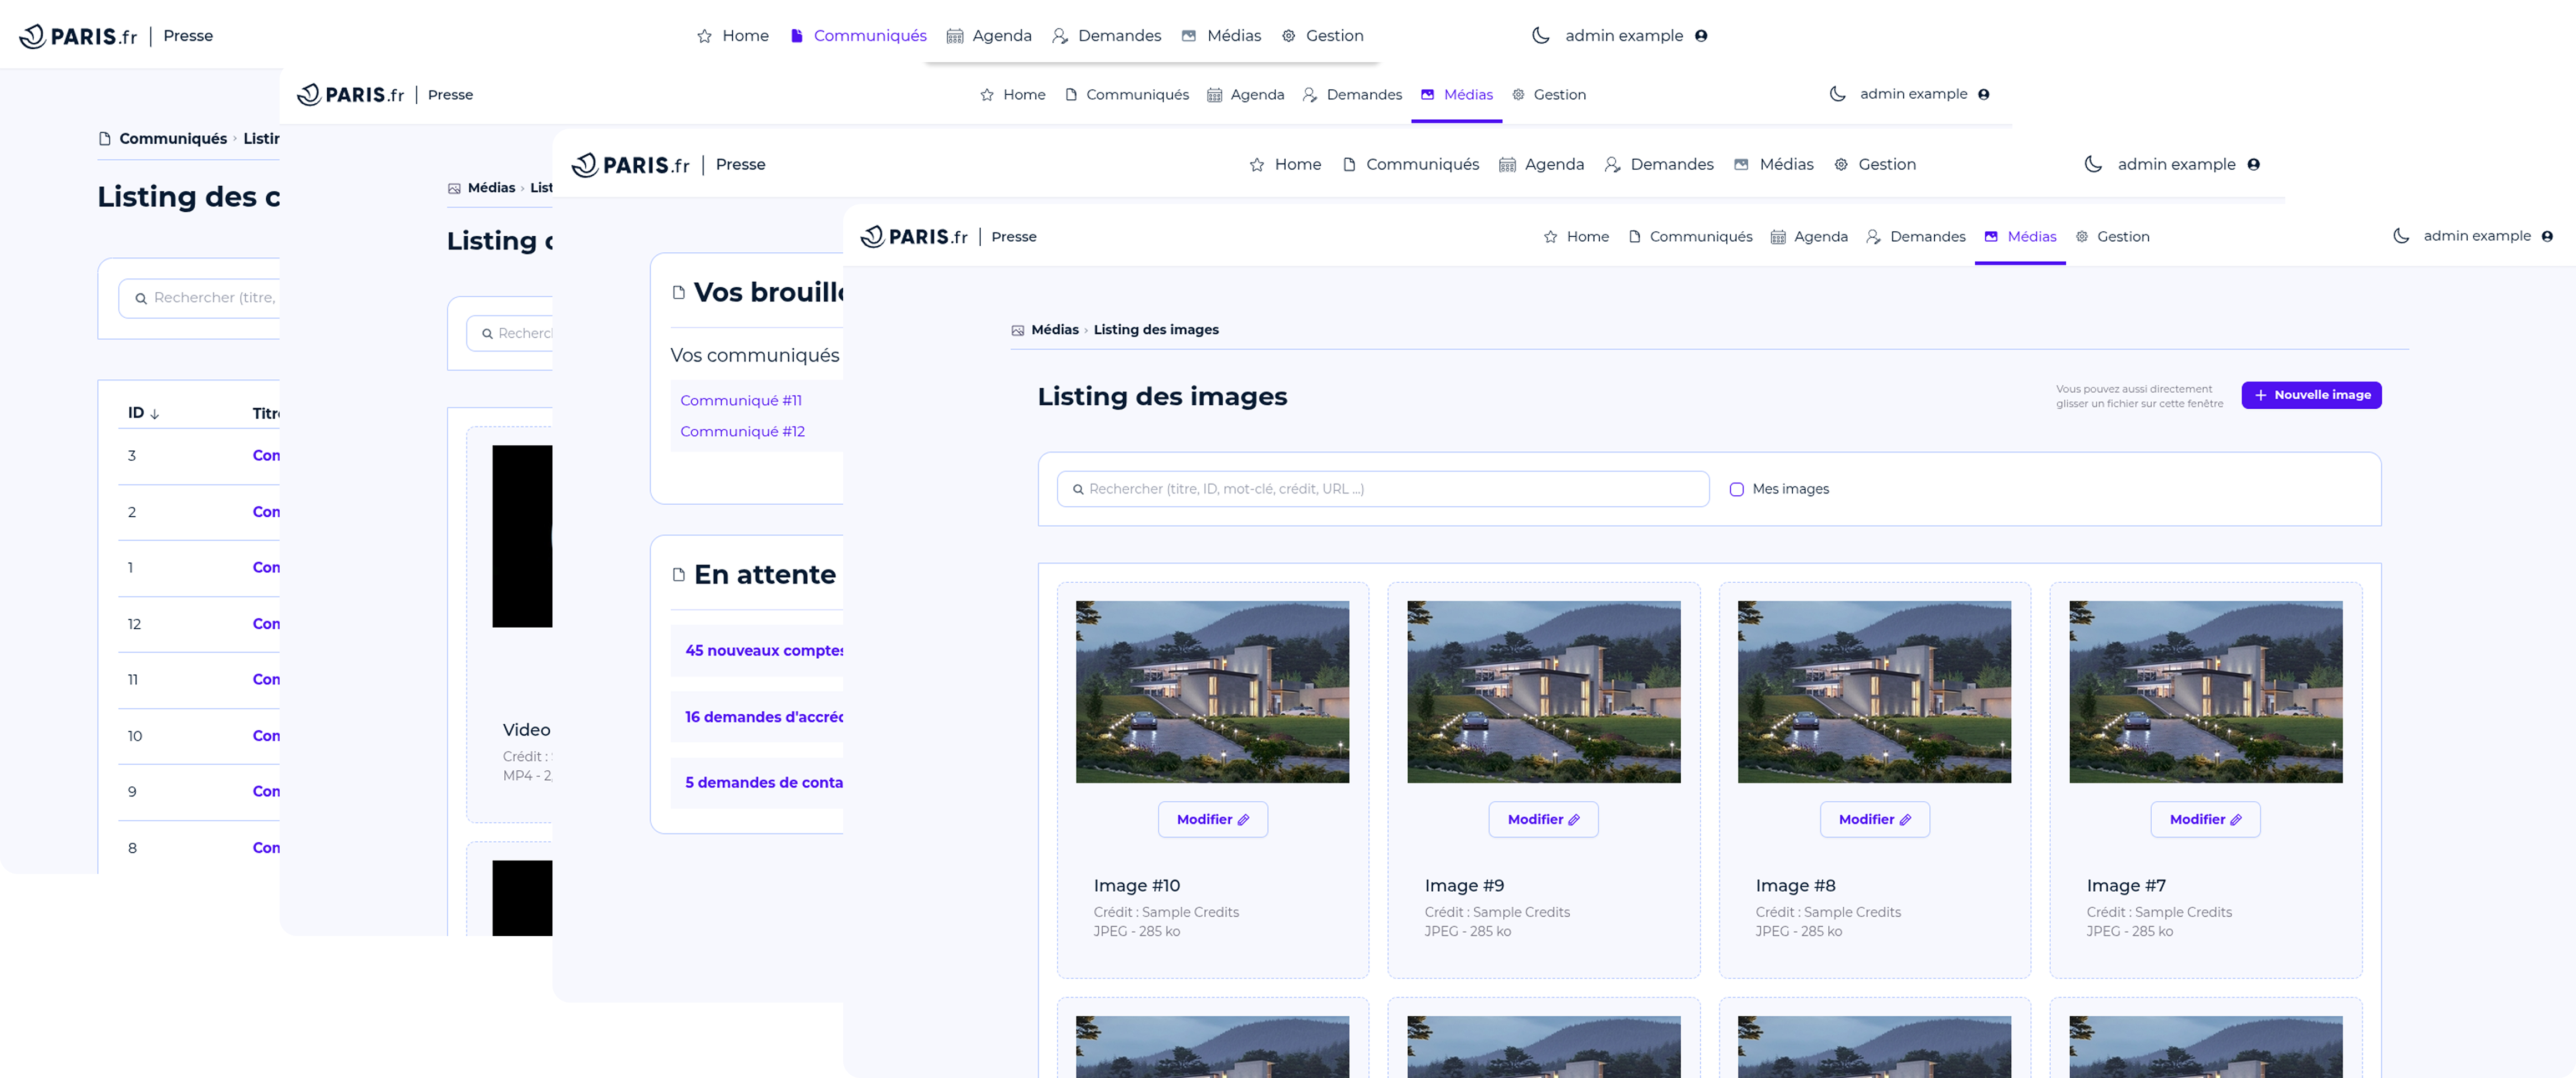
Task: Open the Communiqué #11 draft link
Action: coord(741,400)
